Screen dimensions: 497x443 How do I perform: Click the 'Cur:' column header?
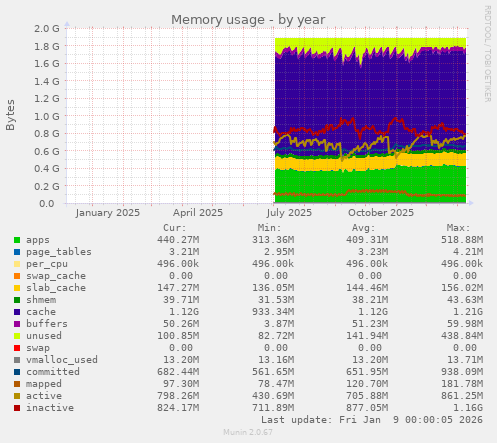175,228
